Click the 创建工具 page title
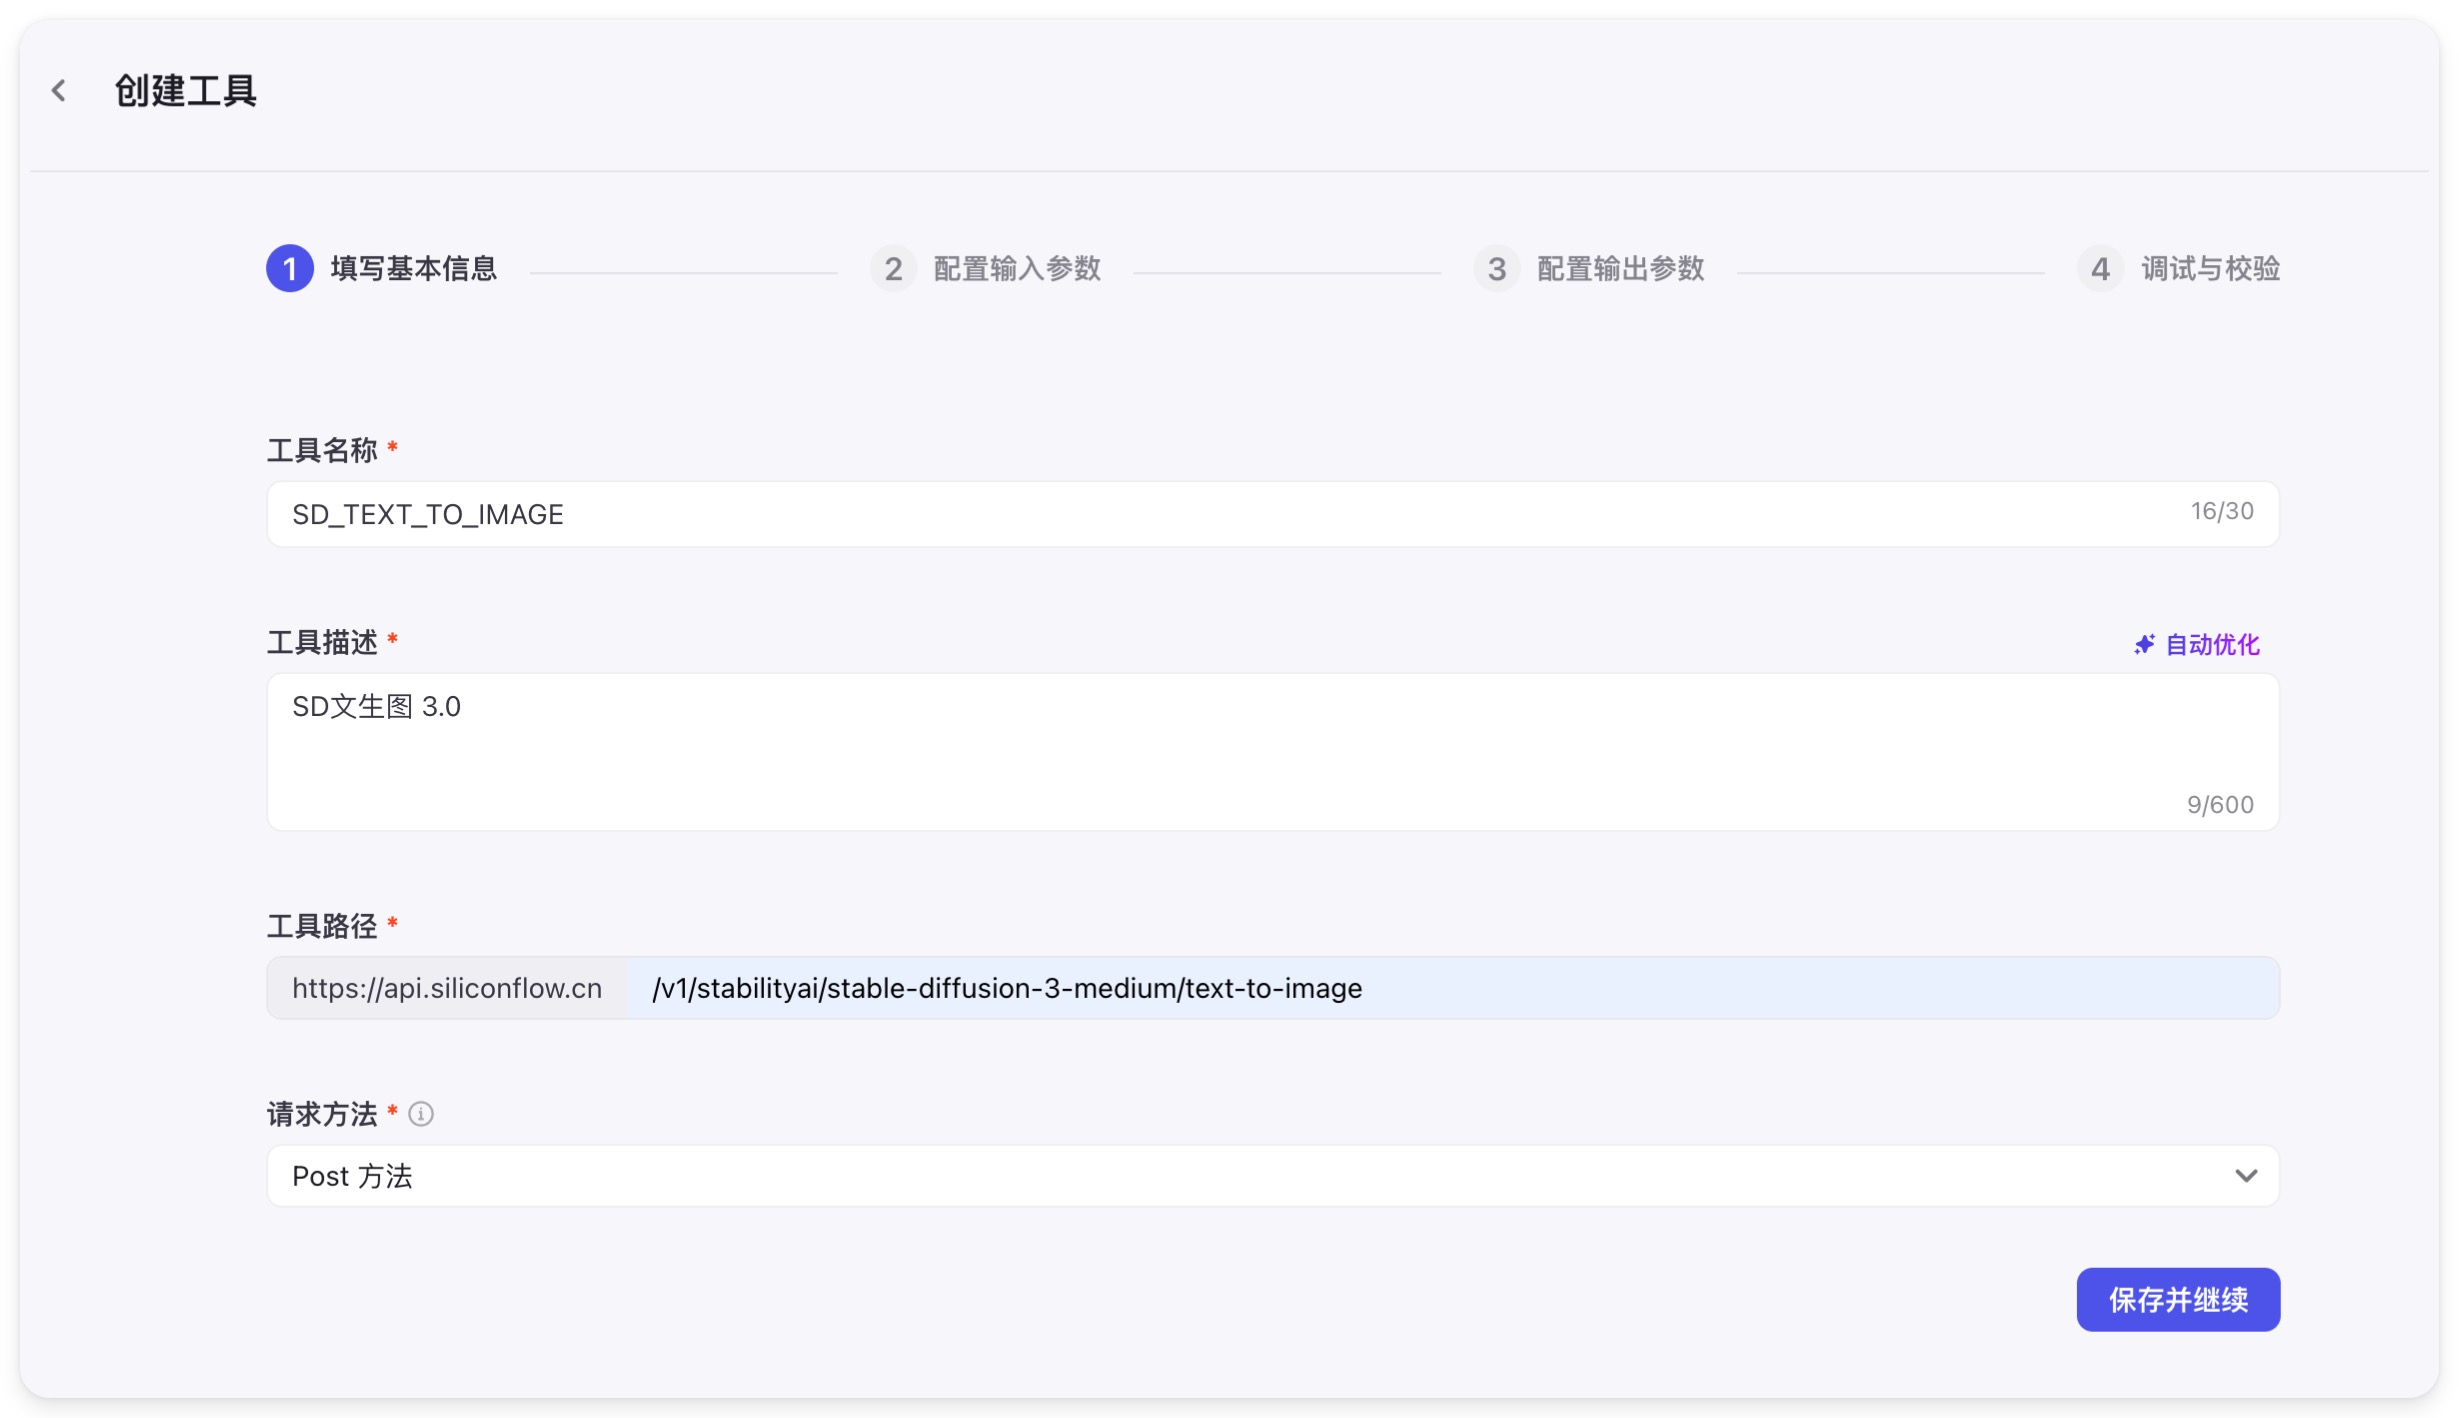The height and width of the screenshot is (1418, 2459). click(186, 91)
